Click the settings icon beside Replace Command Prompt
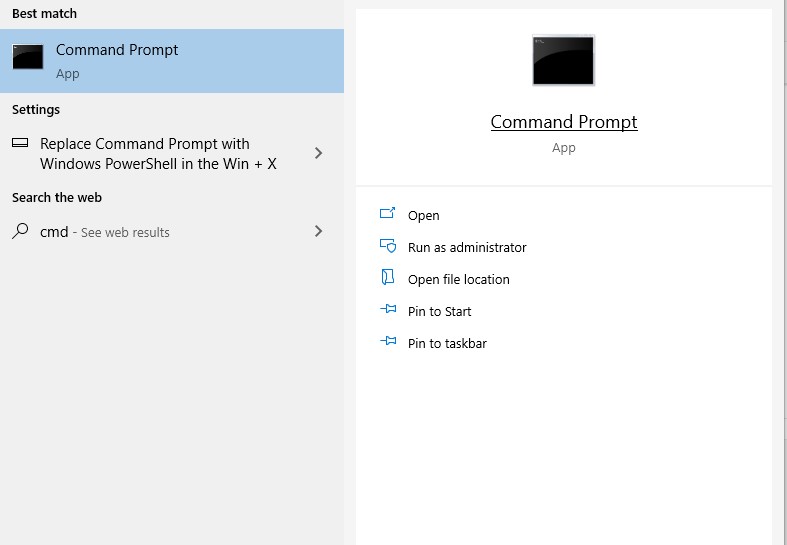The width and height of the screenshot is (787, 545). click(20, 144)
